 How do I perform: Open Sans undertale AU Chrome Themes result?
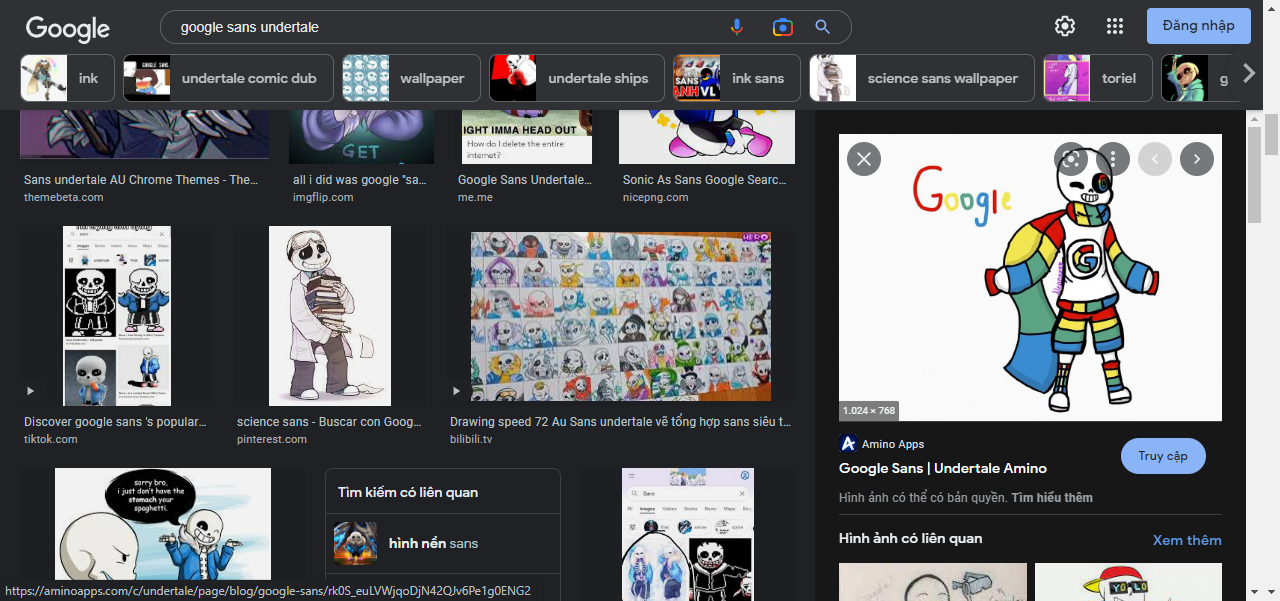tap(141, 180)
